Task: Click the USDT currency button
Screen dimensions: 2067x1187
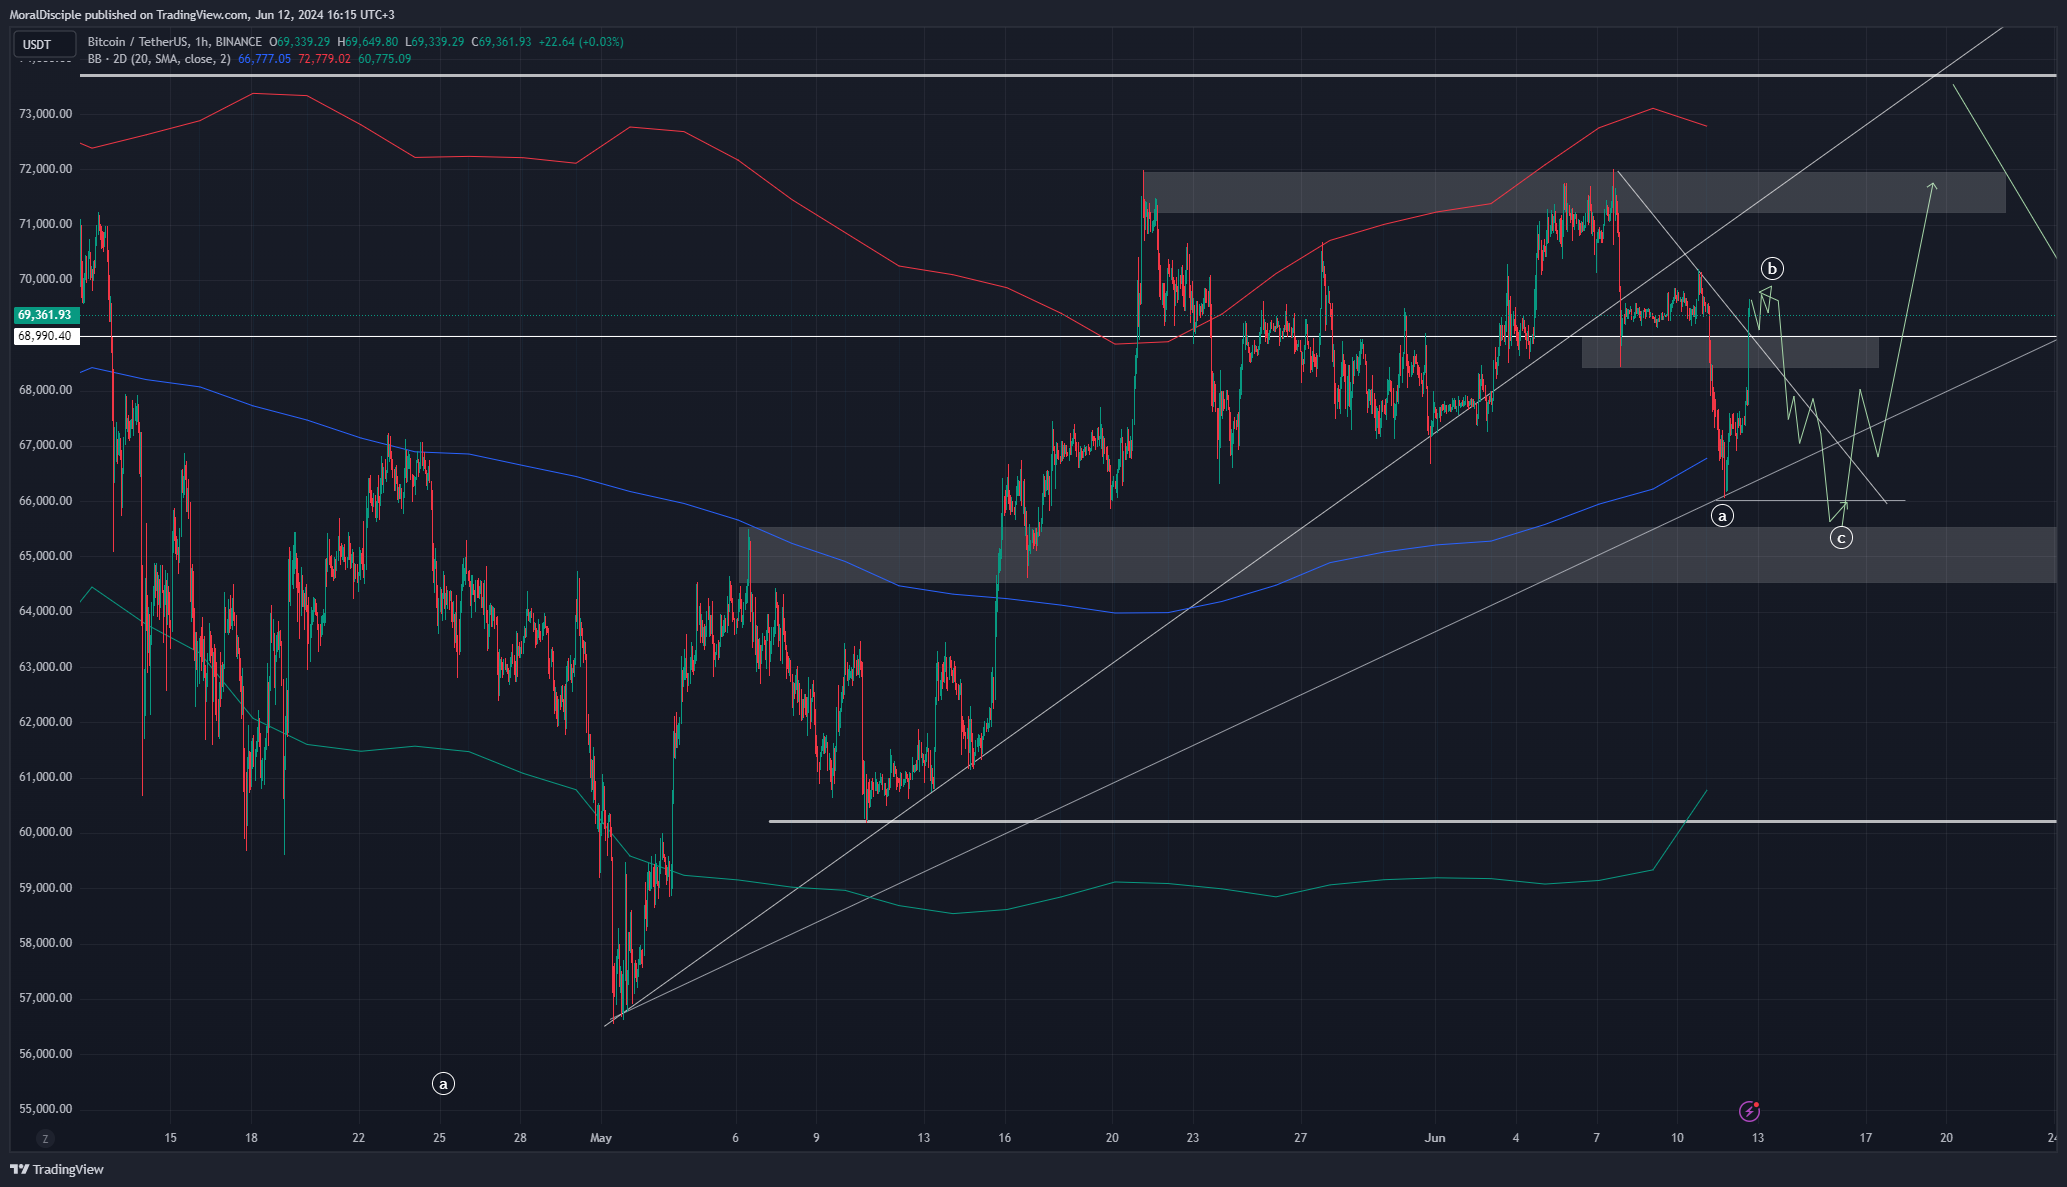Action: tap(44, 44)
